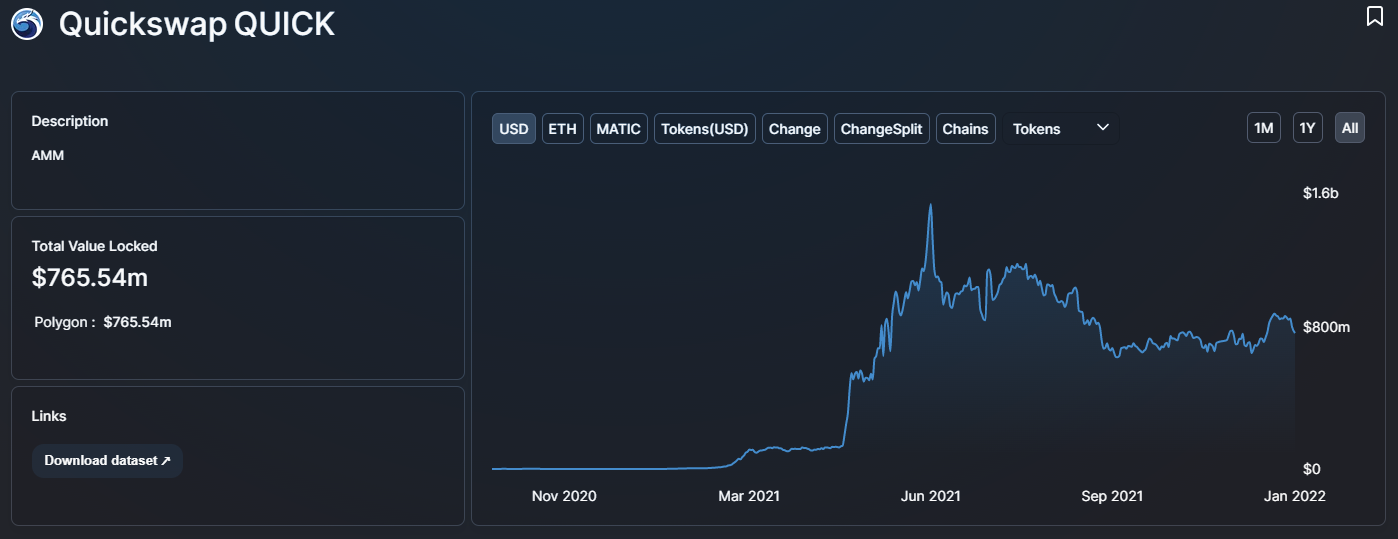The width and height of the screenshot is (1398, 539).
Task: Click the Quickswap QUICK title
Action: click(x=197, y=24)
